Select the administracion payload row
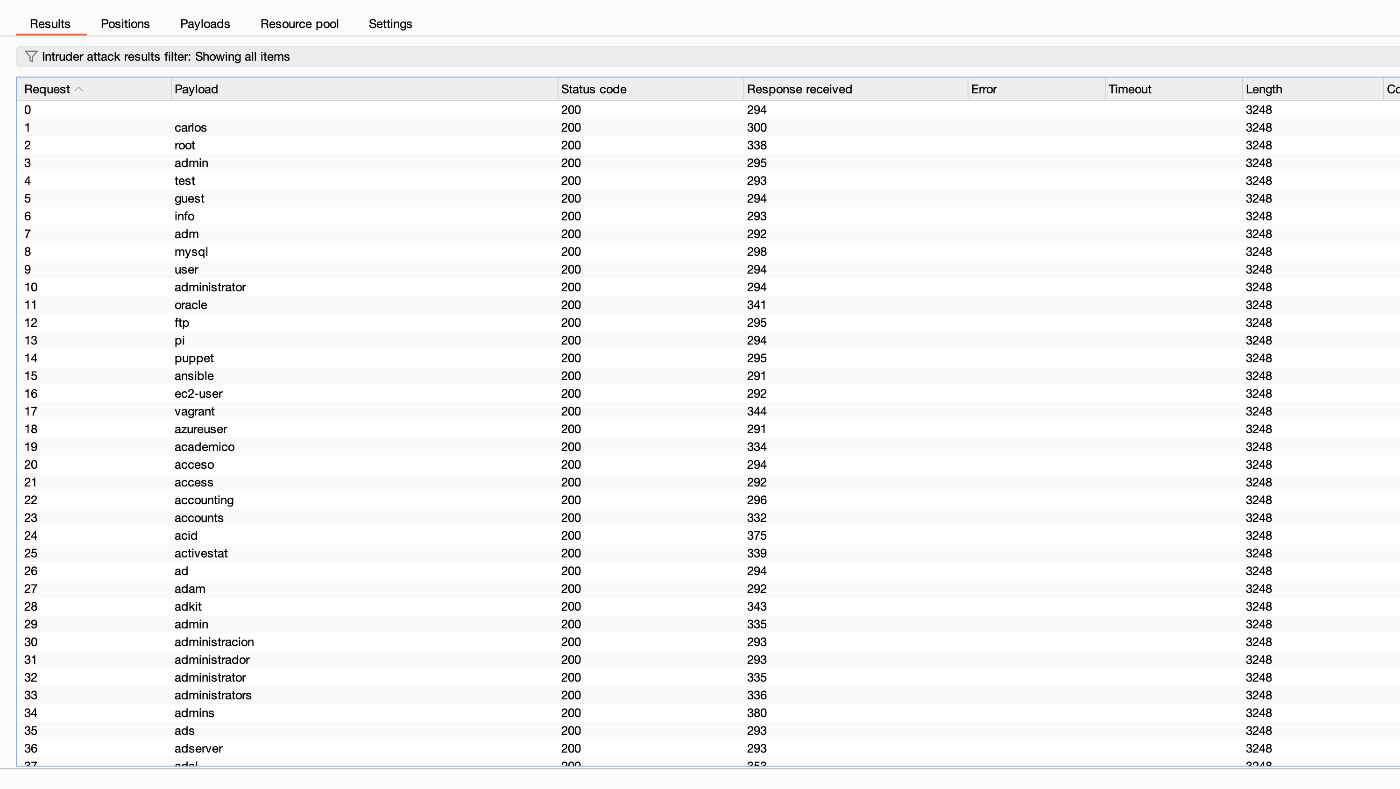Image resolution: width=1400 pixels, height=789 pixels. click(708, 642)
